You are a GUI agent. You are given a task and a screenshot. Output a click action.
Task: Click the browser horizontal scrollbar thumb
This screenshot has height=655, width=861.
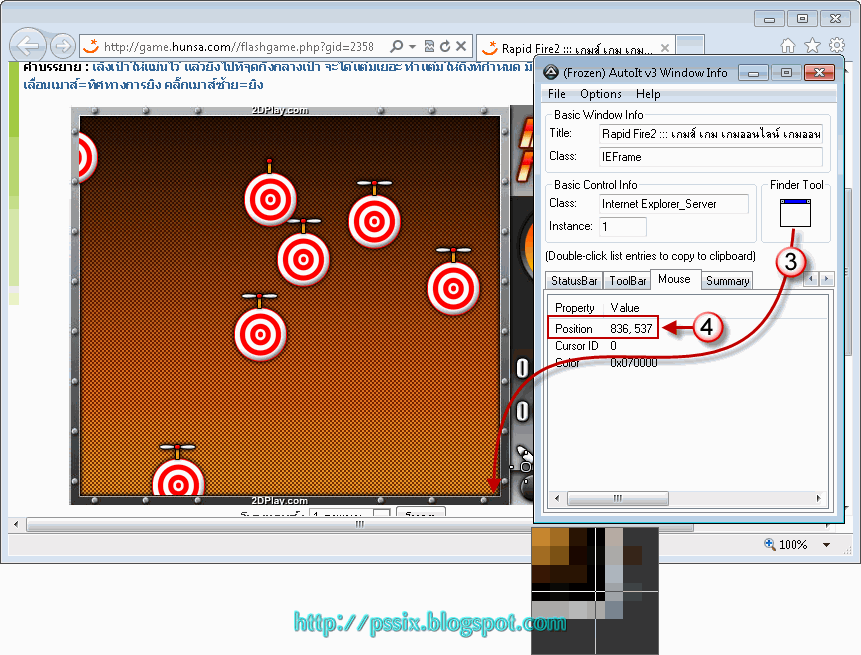point(360,524)
